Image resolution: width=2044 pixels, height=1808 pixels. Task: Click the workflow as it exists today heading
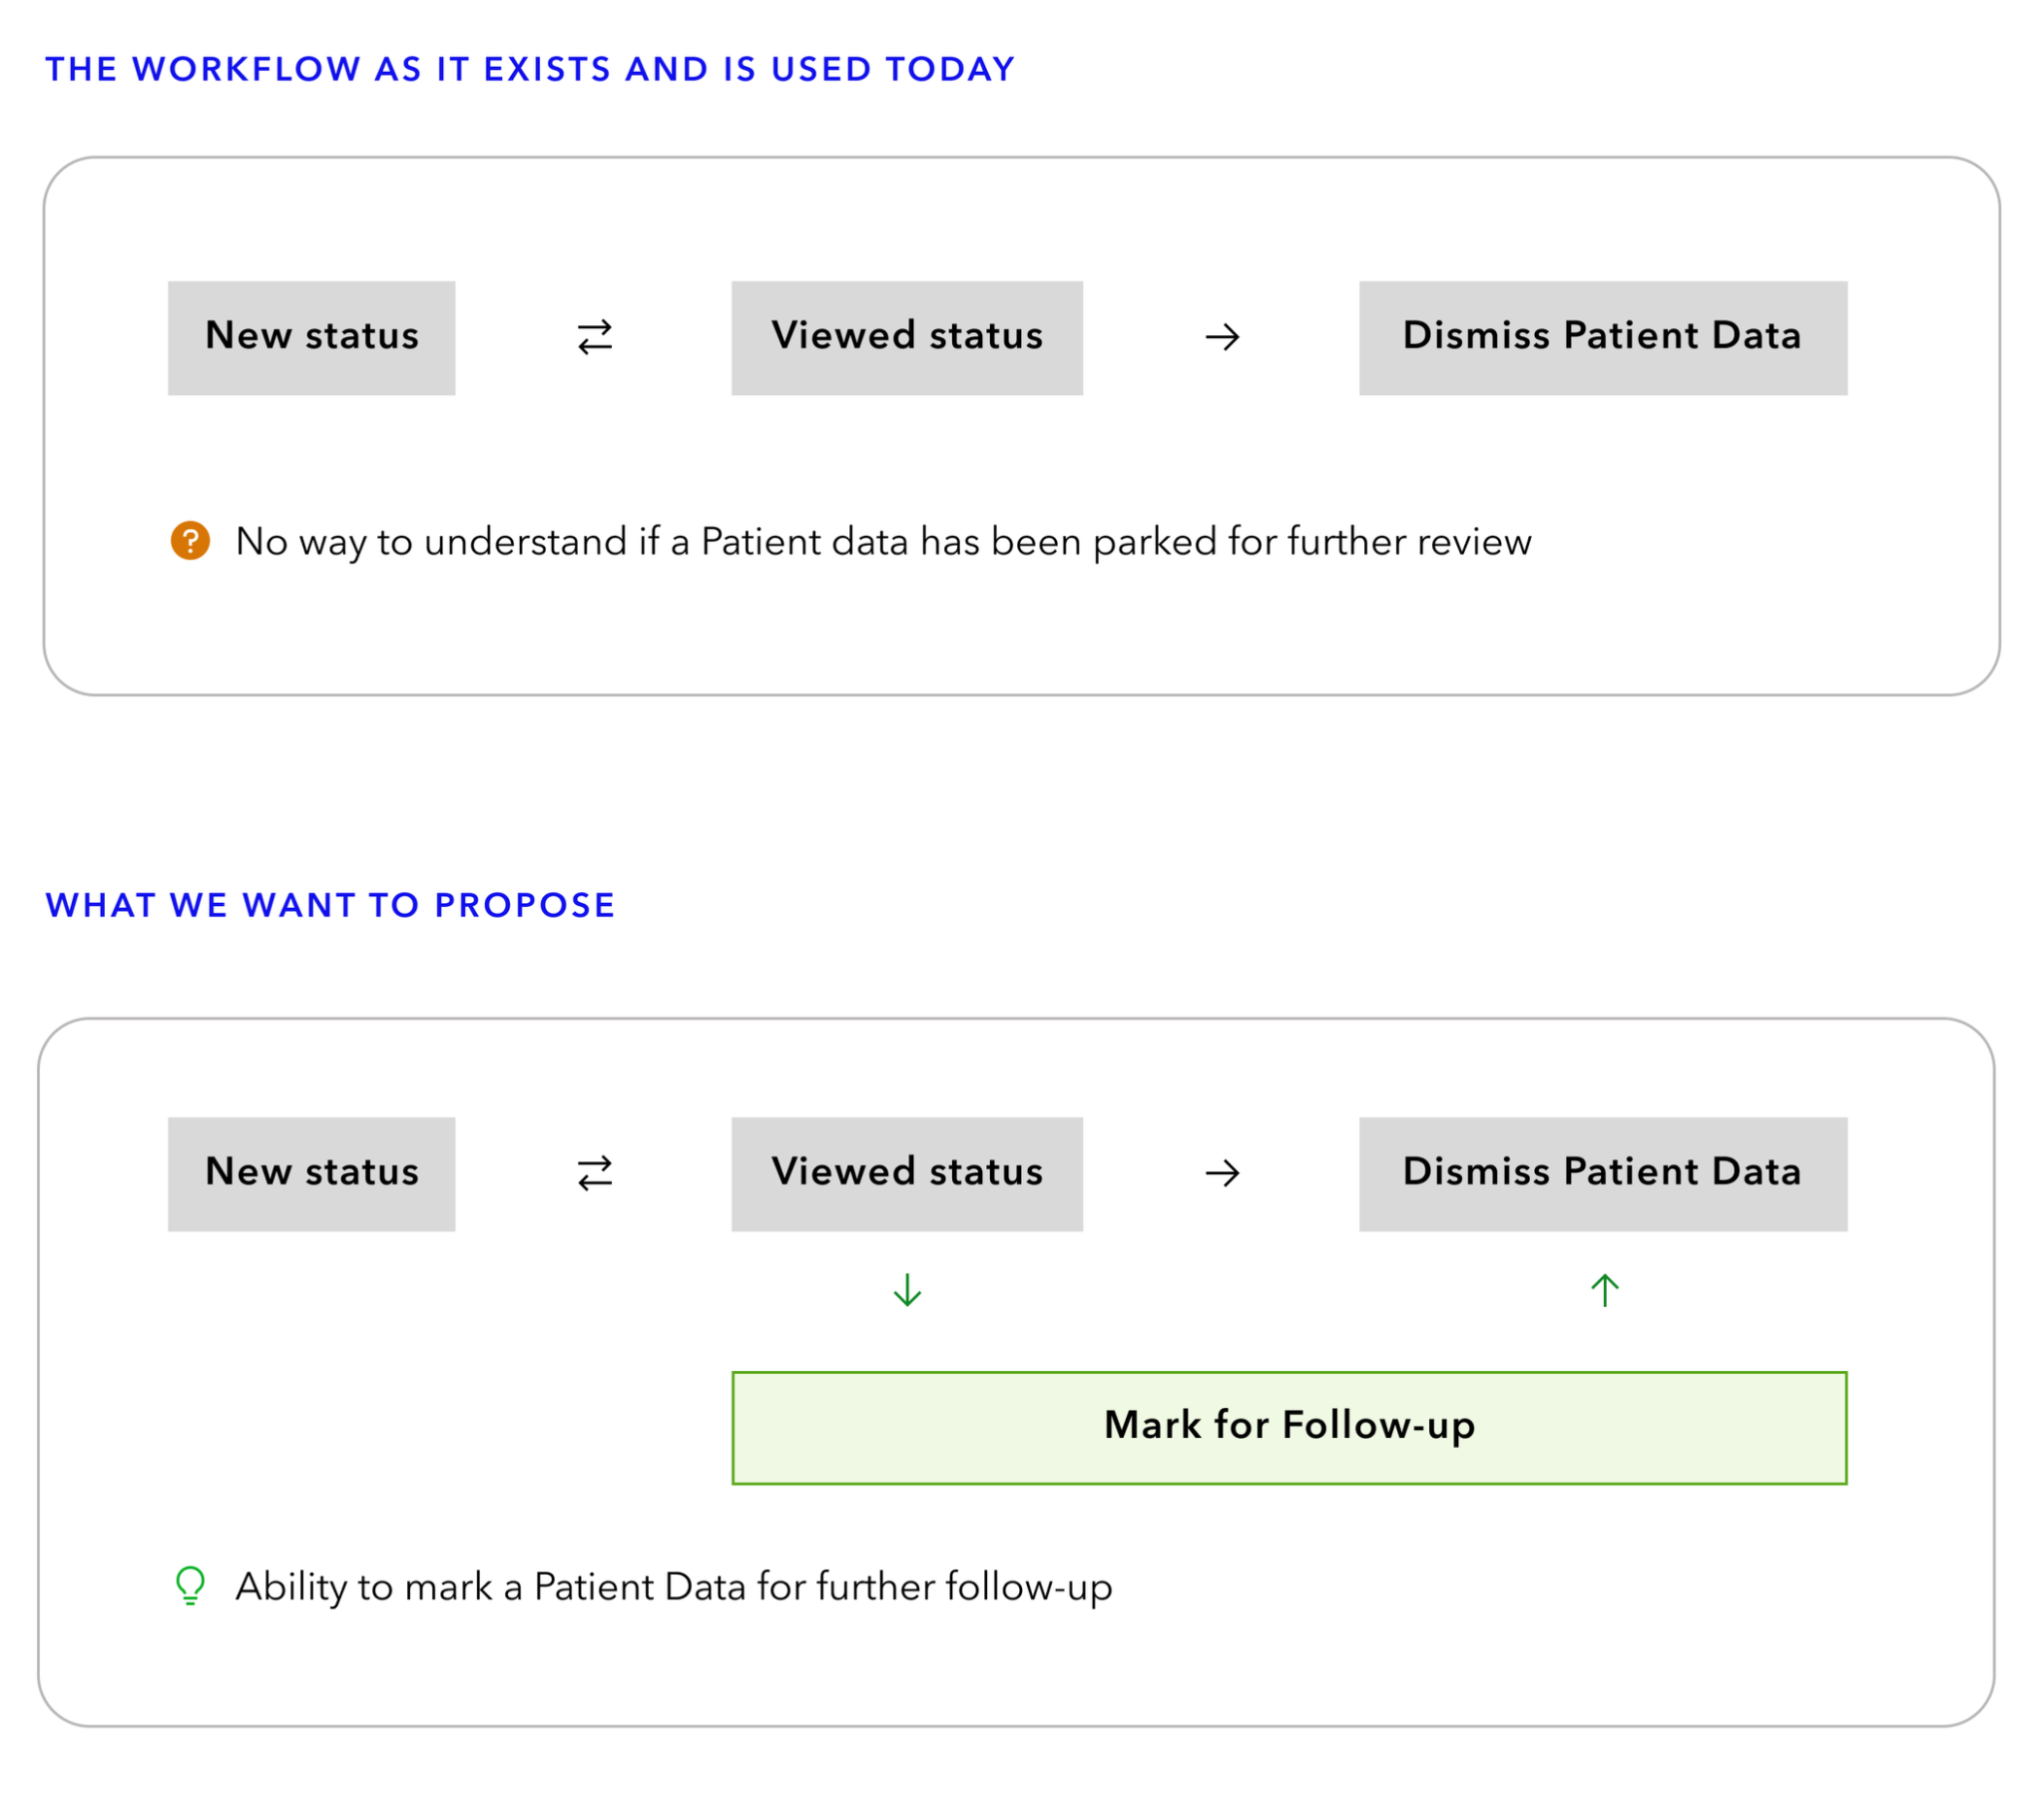(530, 69)
